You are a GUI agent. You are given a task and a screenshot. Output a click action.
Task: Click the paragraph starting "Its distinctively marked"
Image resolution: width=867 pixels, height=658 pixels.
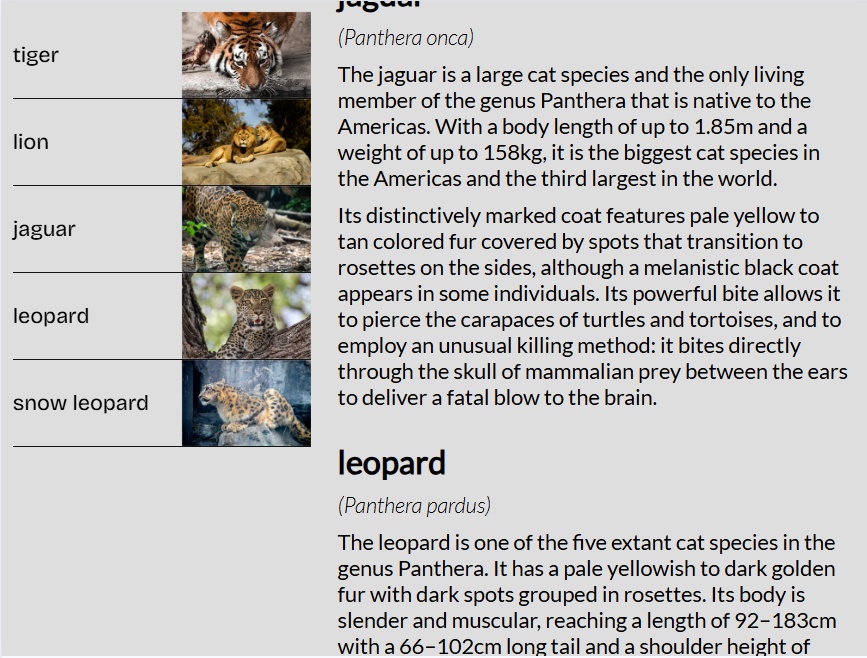pyautogui.click(x=590, y=306)
